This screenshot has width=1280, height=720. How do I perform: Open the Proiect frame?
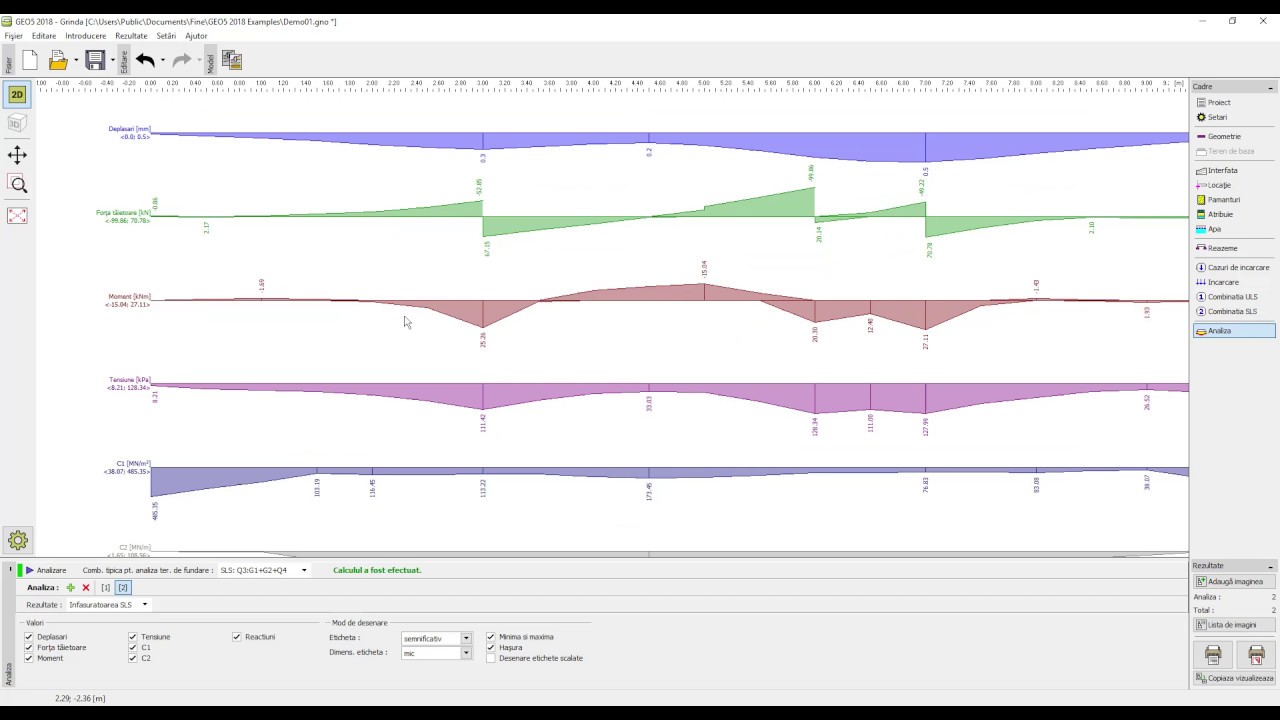point(1234,102)
